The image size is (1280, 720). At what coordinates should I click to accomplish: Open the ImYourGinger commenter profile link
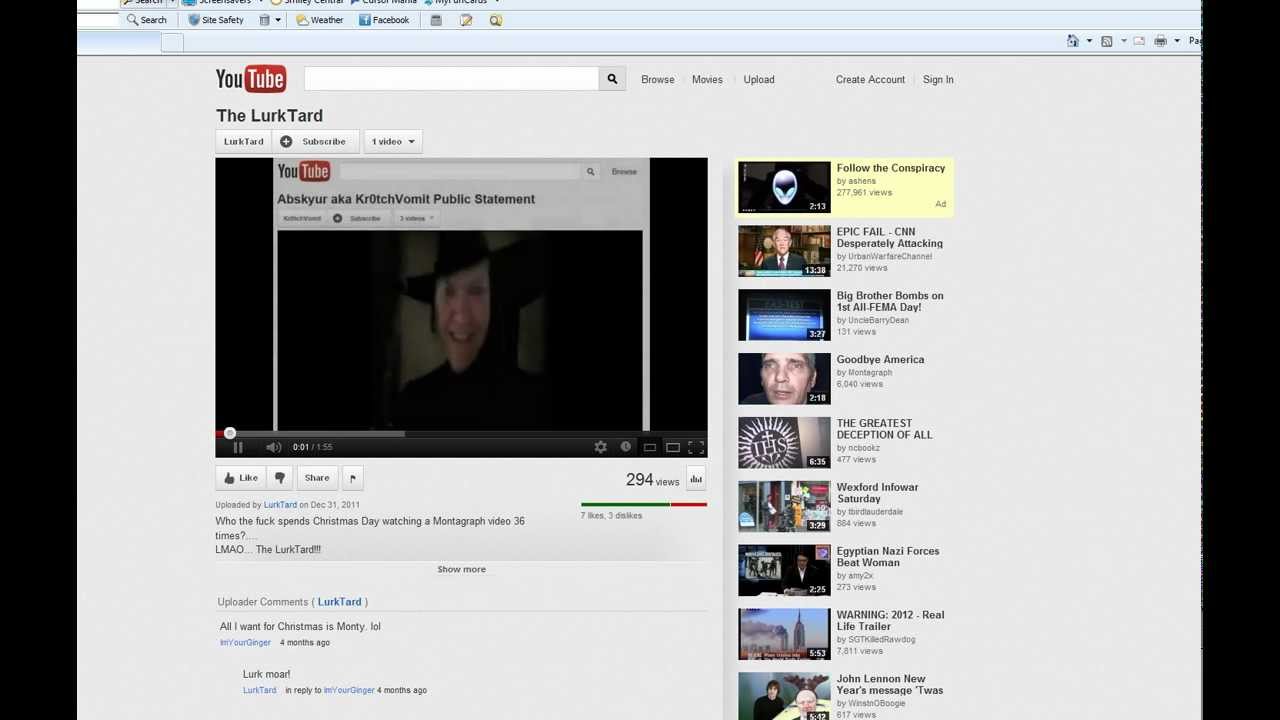[x=245, y=642]
